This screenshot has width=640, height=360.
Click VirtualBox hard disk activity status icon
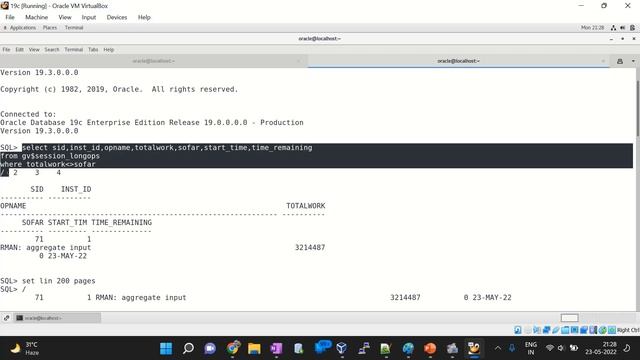point(518,330)
